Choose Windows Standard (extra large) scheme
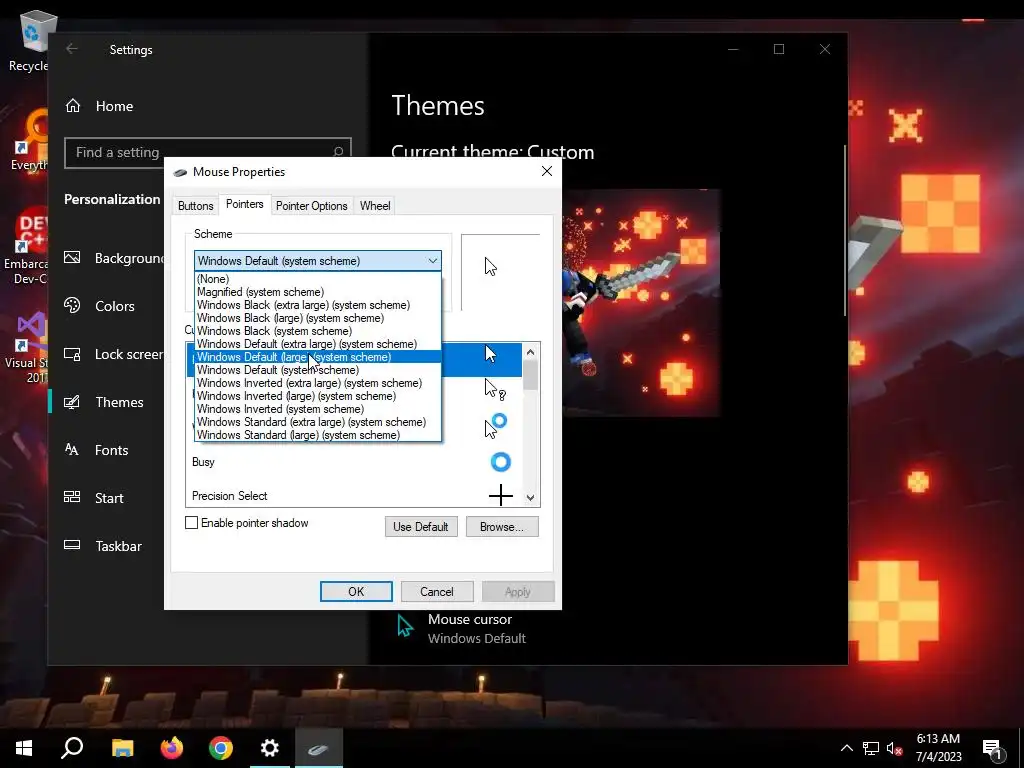 click(318, 423)
